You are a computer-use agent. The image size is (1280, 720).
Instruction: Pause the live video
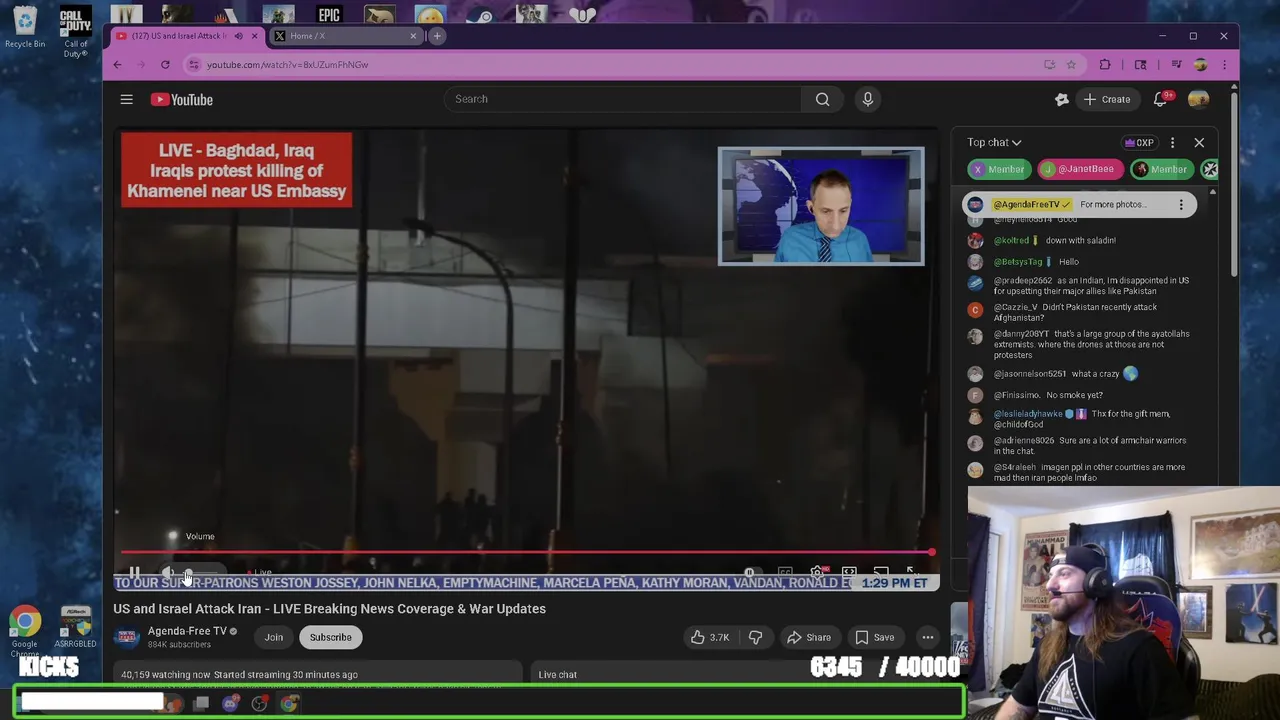pos(134,573)
